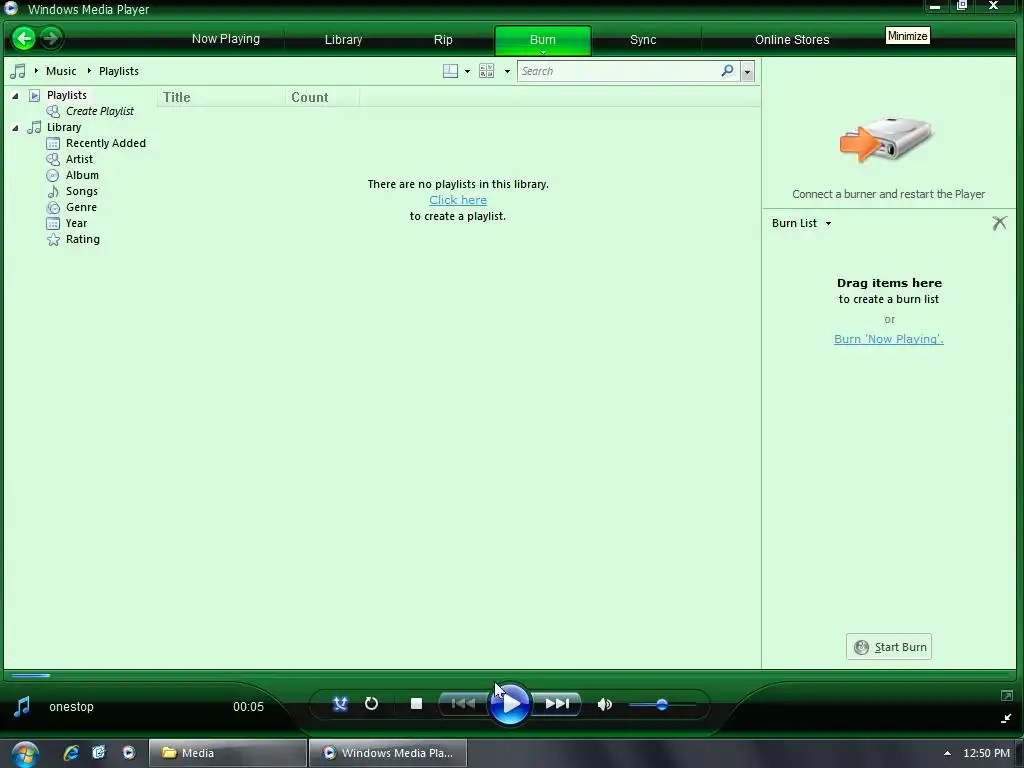
Task: Click Burn 'Now Playing' link
Action: (888, 339)
